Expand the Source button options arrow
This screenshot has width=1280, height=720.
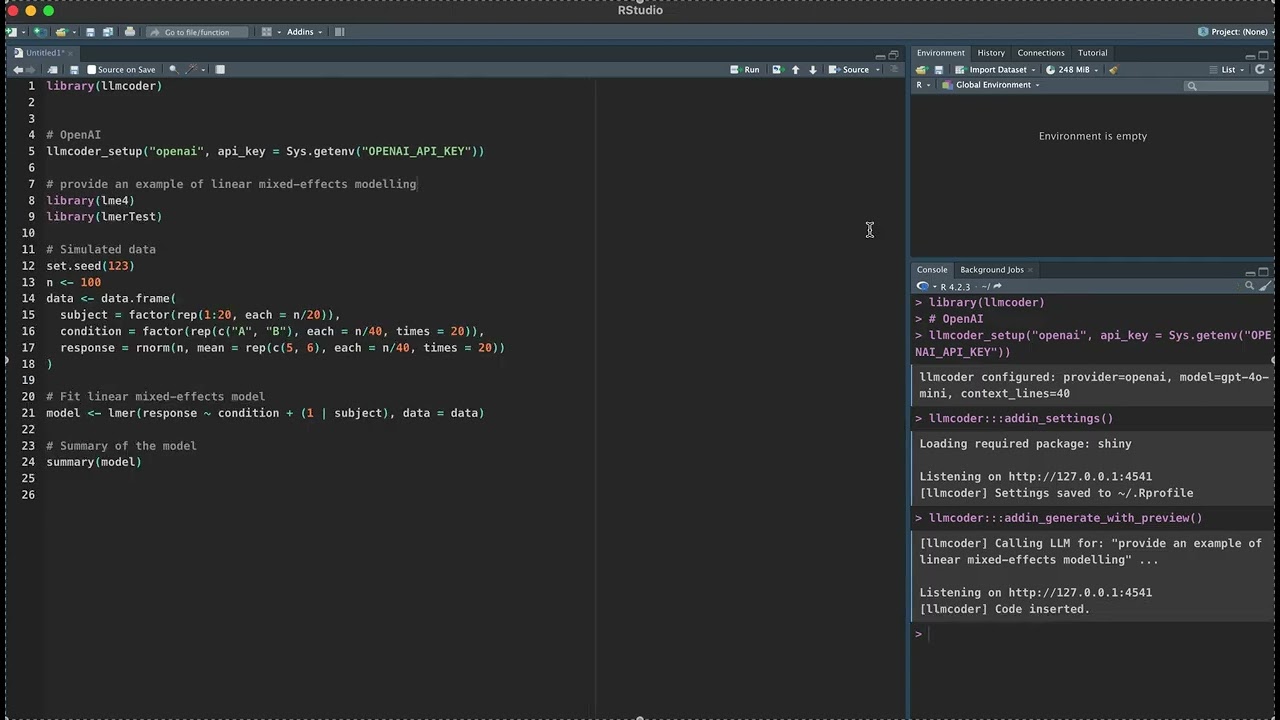pyautogui.click(x=878, y=70)
